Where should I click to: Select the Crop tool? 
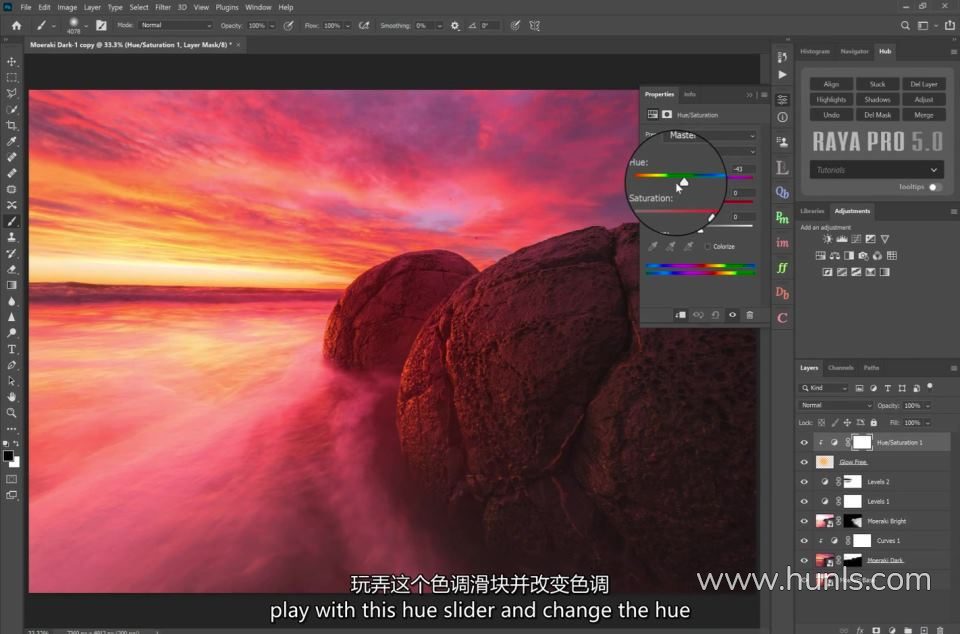tap(12, 125)
